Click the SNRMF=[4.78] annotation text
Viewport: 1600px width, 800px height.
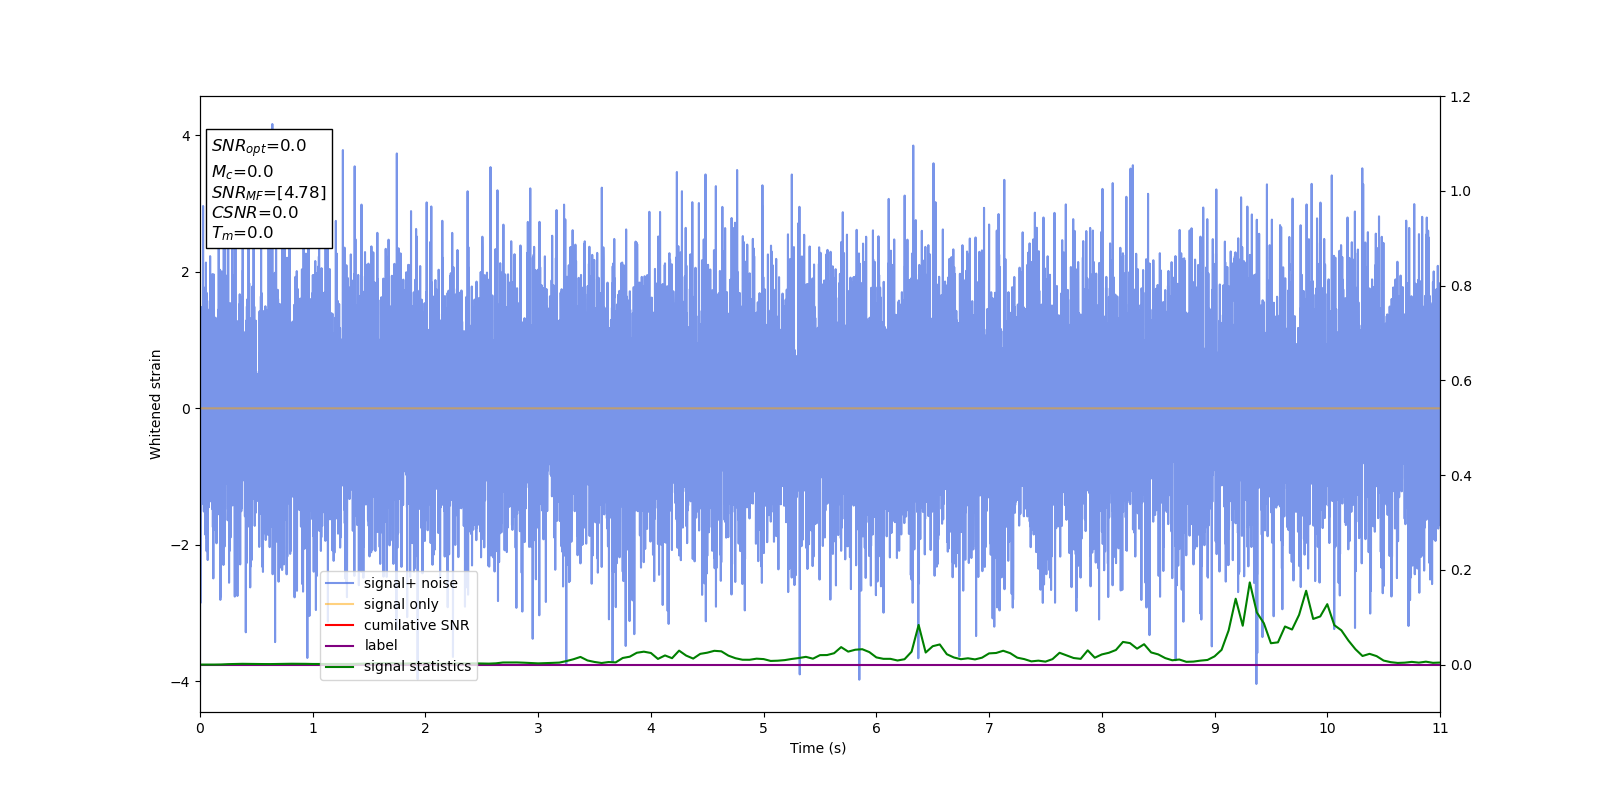coord(269,193)
